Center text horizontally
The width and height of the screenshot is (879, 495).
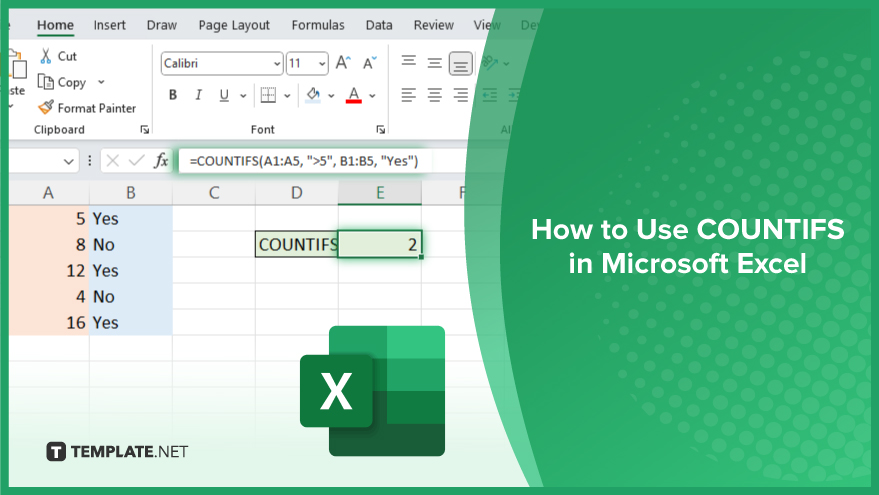[x=434, y=95]
